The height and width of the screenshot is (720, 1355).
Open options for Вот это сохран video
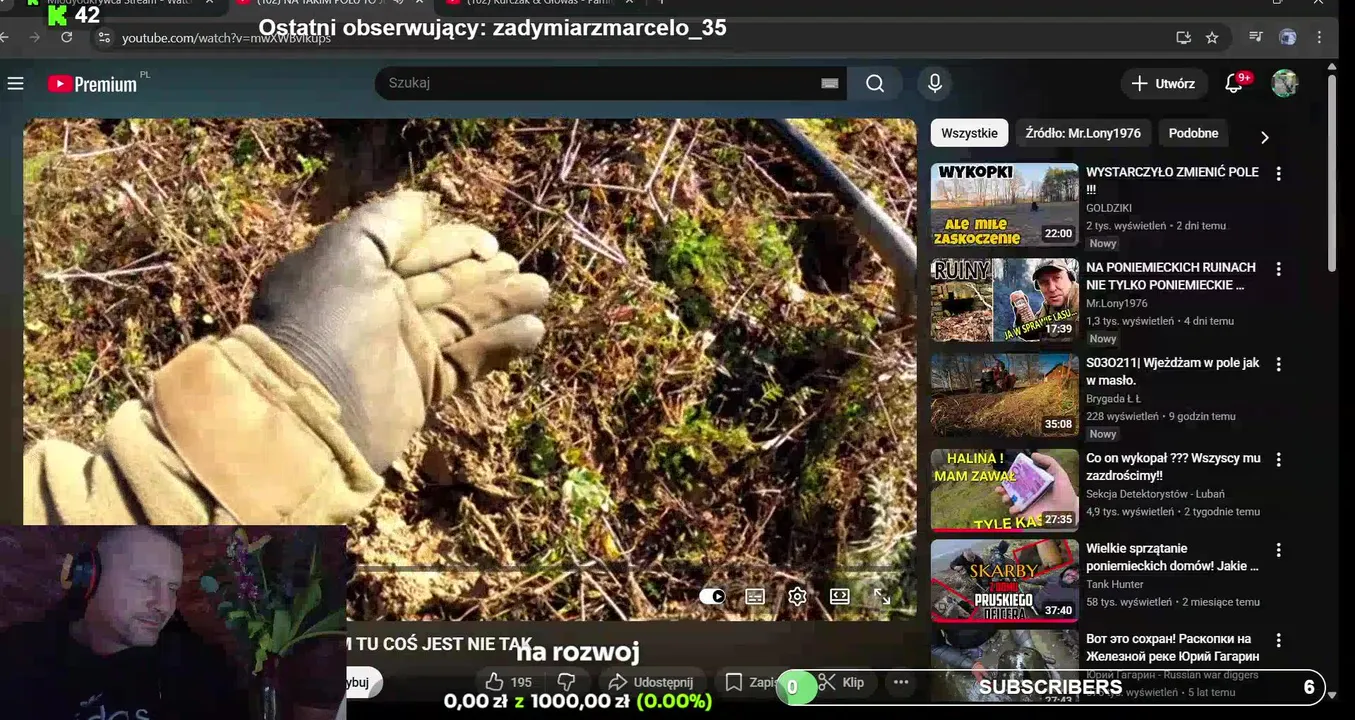1278,640
